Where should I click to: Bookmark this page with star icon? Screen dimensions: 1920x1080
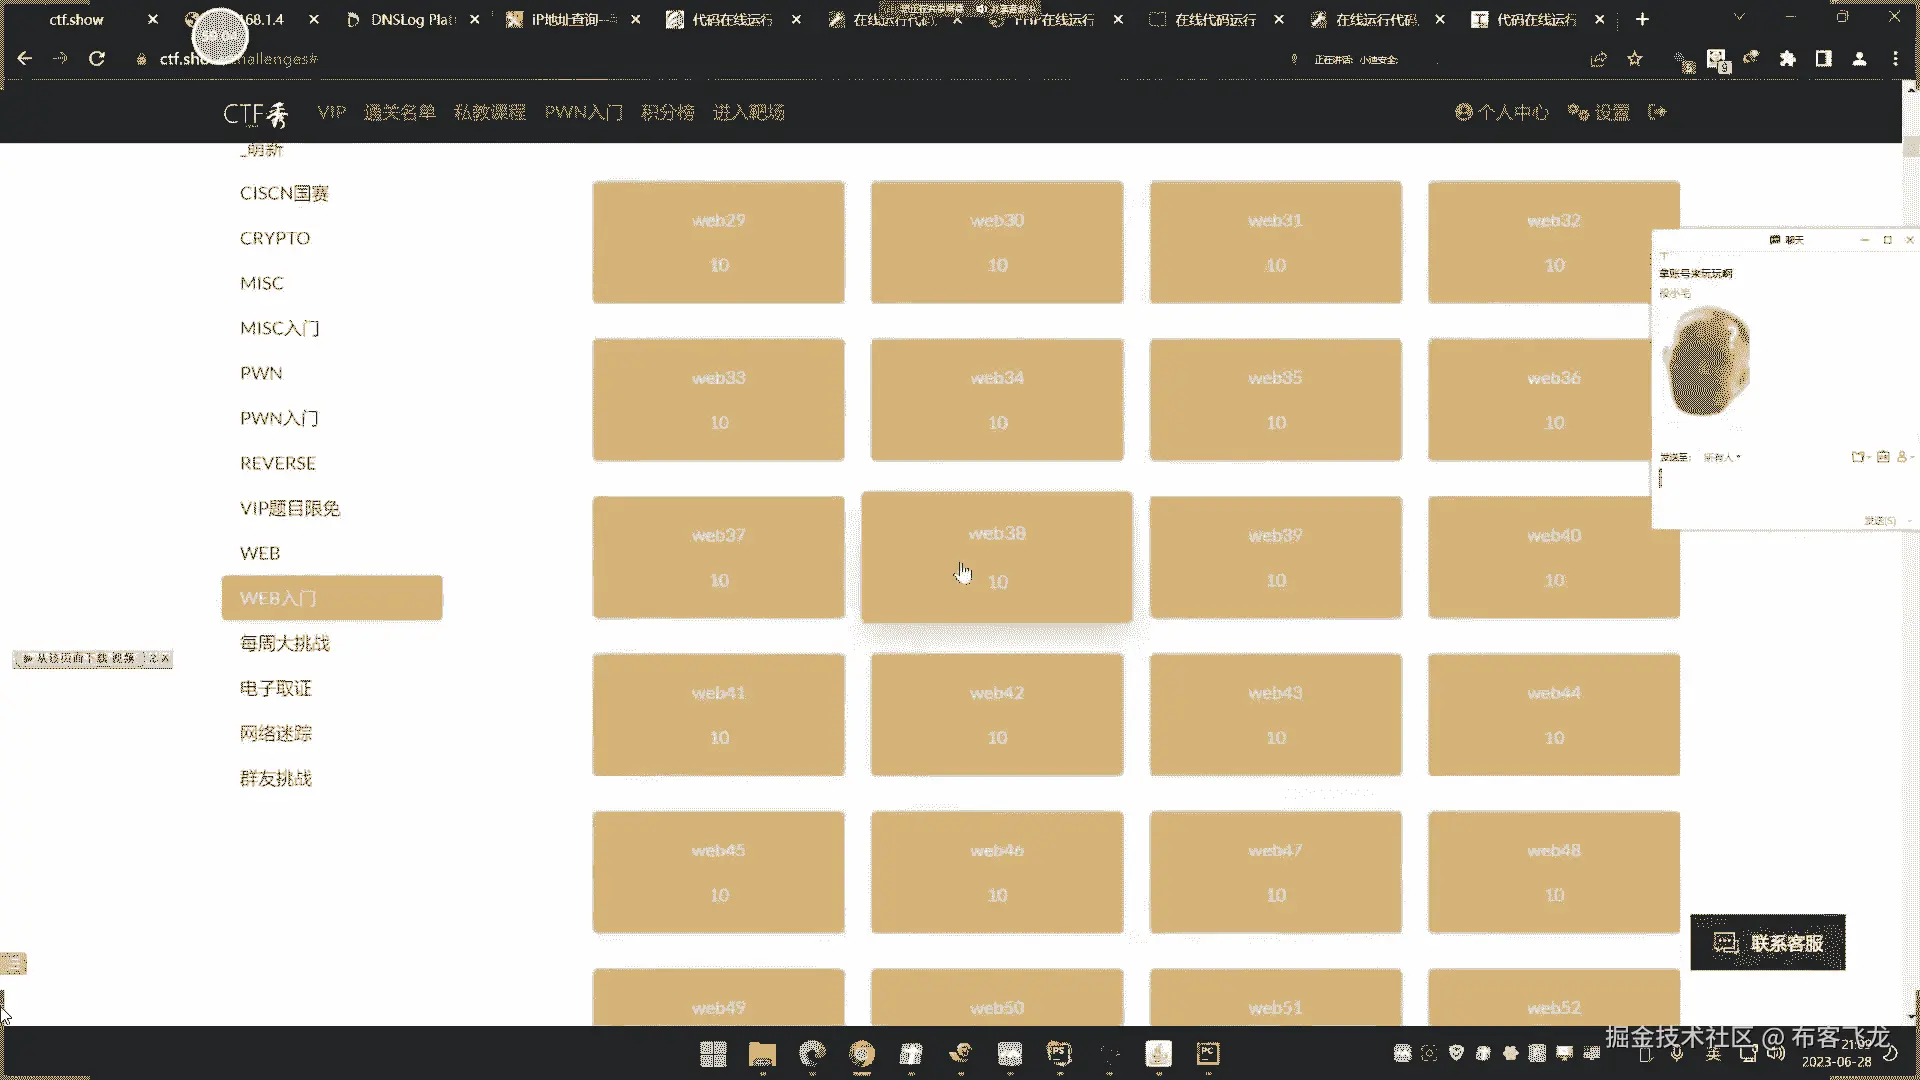click(x=1635, y=59)
